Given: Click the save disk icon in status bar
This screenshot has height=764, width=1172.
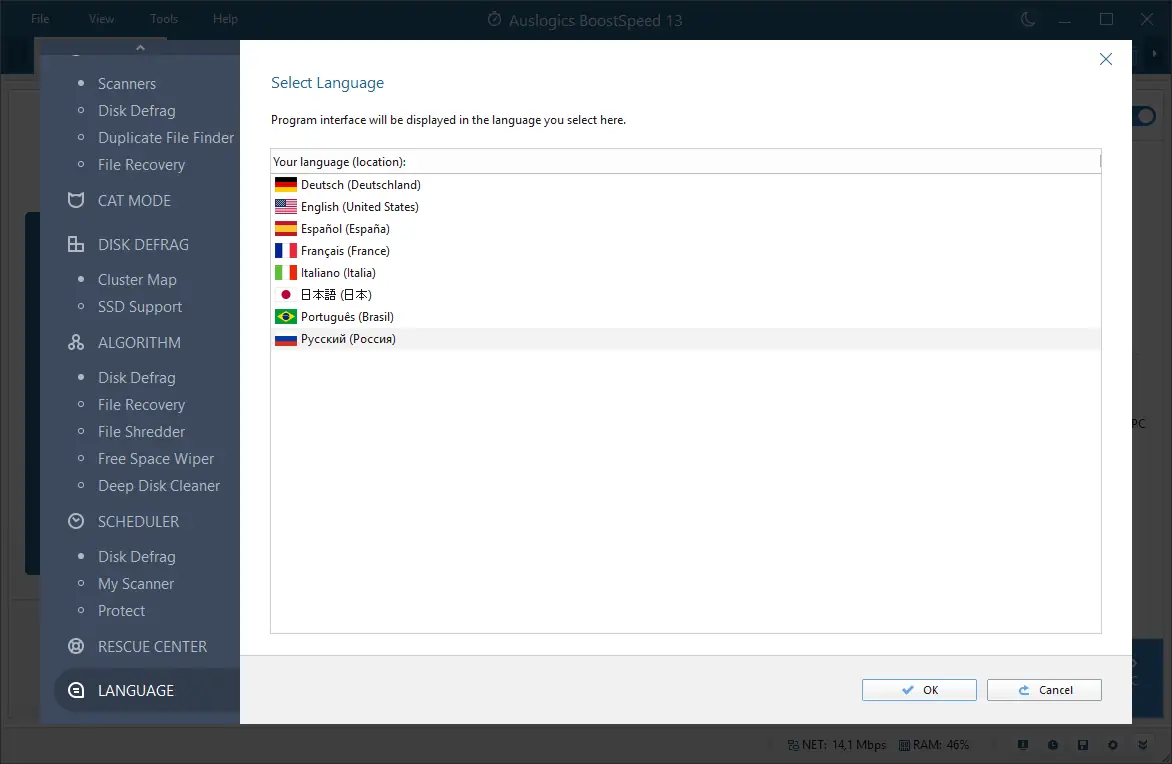Looking at the screenshot, I should pyautogui.click(x=1082, y=745).
